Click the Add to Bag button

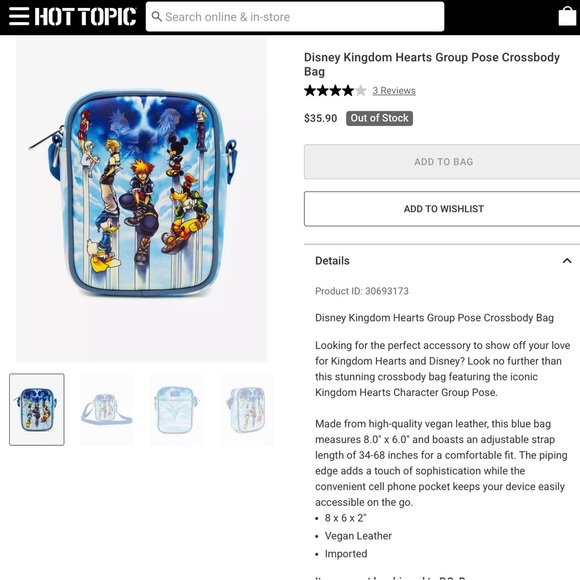[443, 162]
